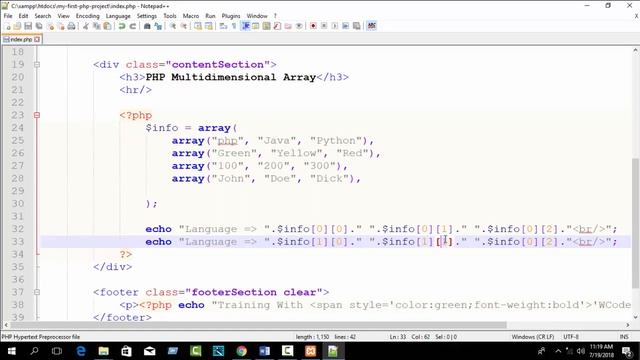The image size is (640, 360).
Task: Open the Macro menu
Action: pos(191,16)
